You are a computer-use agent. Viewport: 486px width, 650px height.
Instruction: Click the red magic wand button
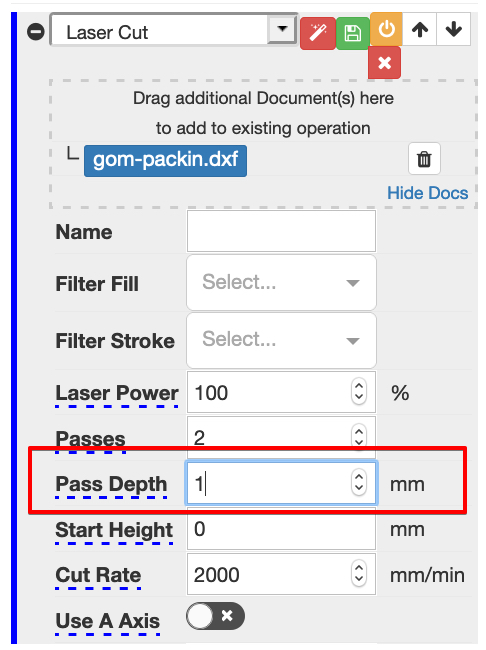tap(318, 33)
